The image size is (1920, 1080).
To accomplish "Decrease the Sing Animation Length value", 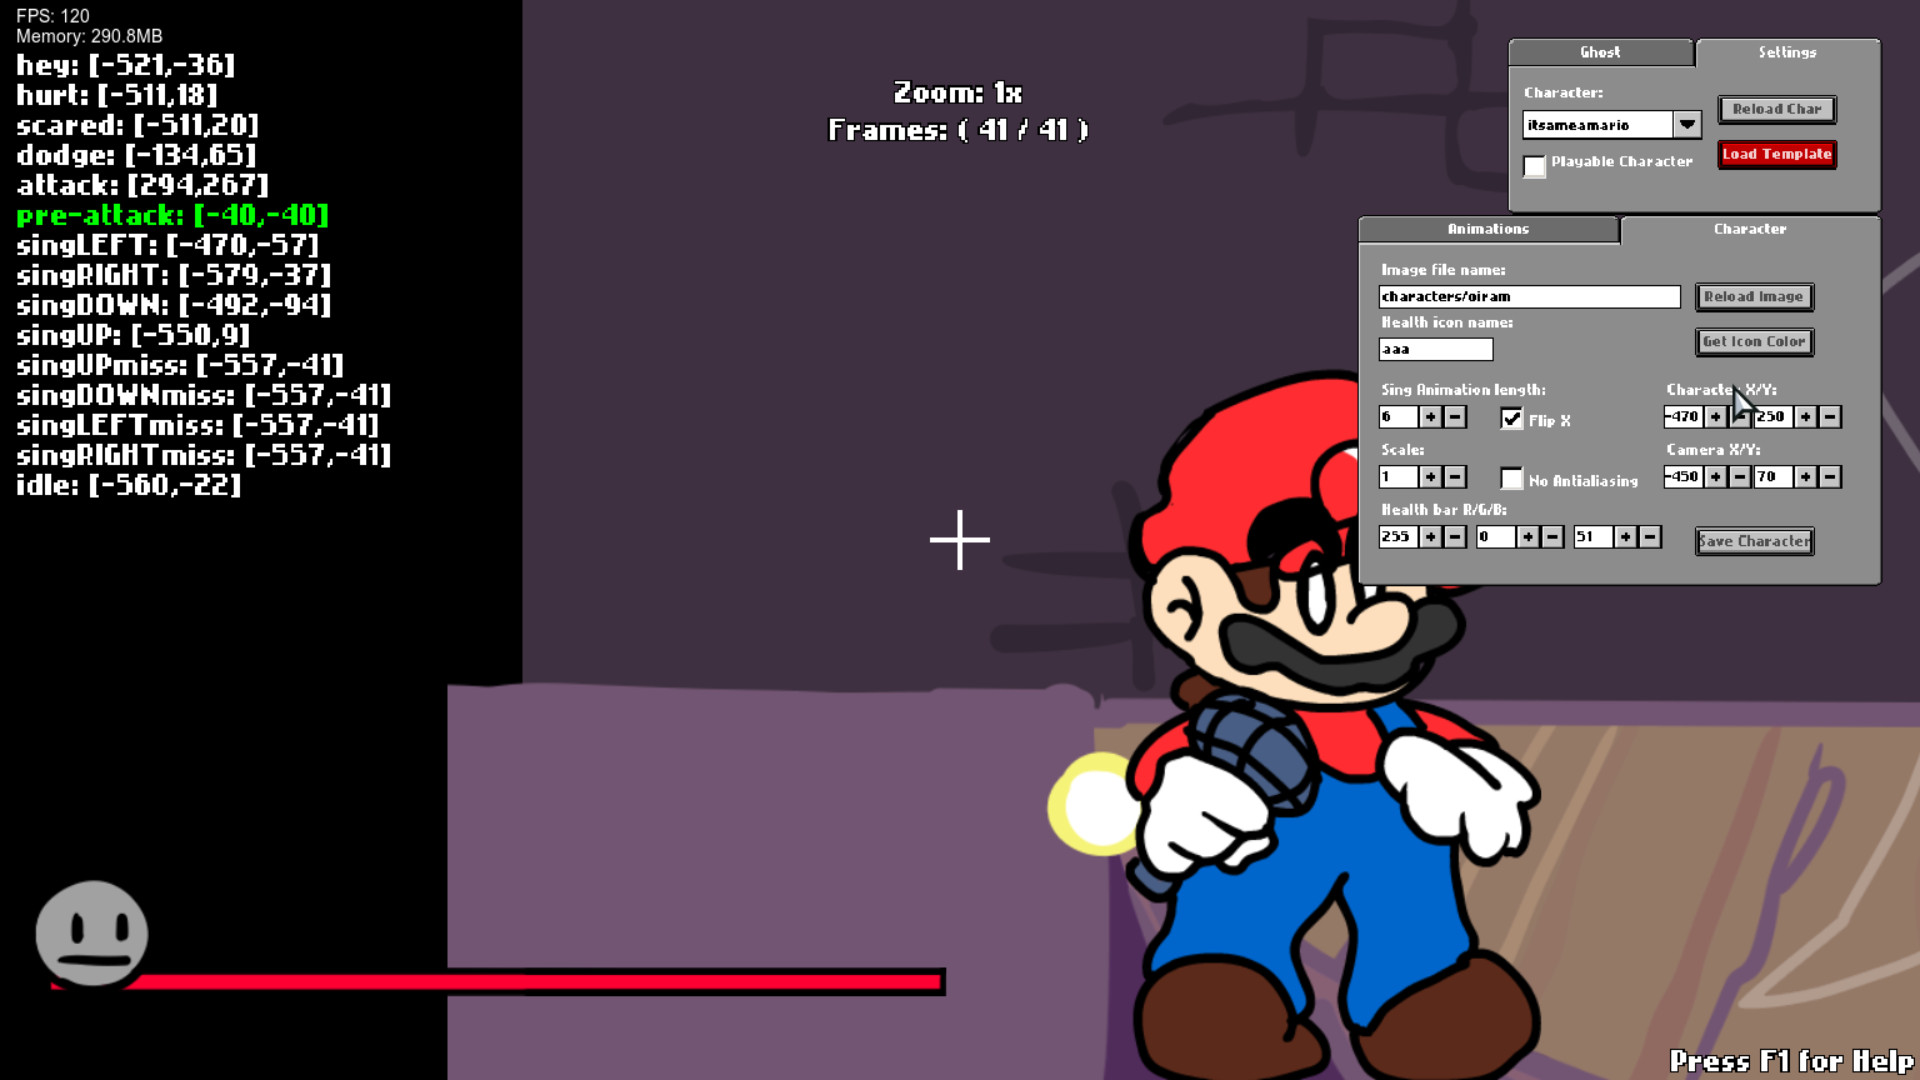I will click(x=1454, y=417).
